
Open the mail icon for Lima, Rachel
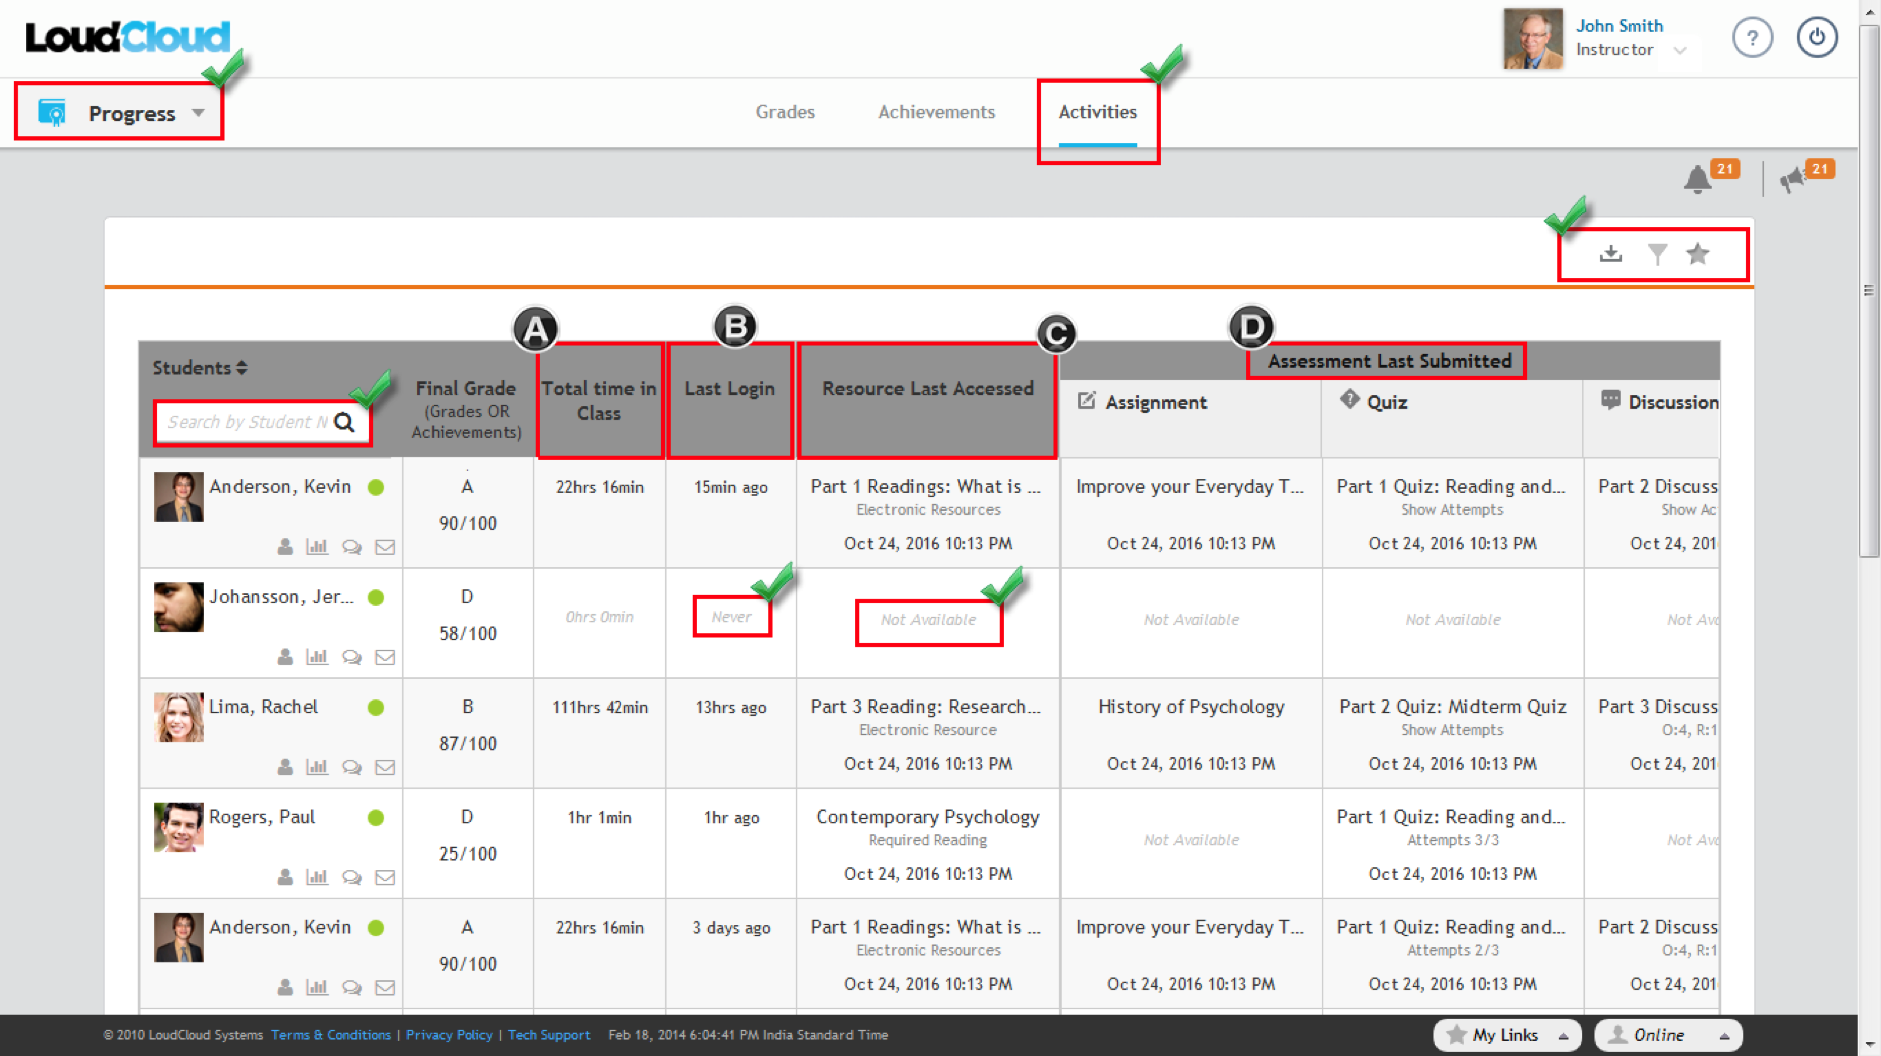pos(385,768)
